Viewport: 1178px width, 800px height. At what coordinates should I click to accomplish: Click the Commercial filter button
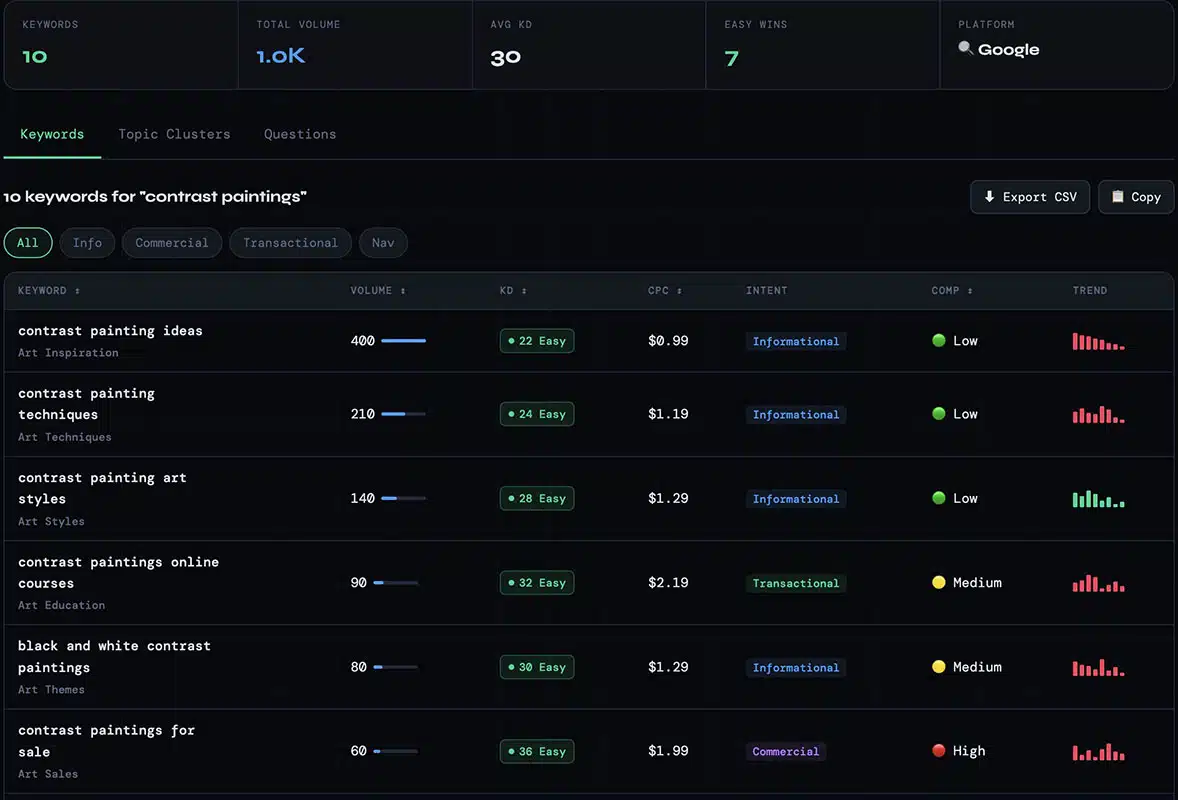tap(172, 243)
